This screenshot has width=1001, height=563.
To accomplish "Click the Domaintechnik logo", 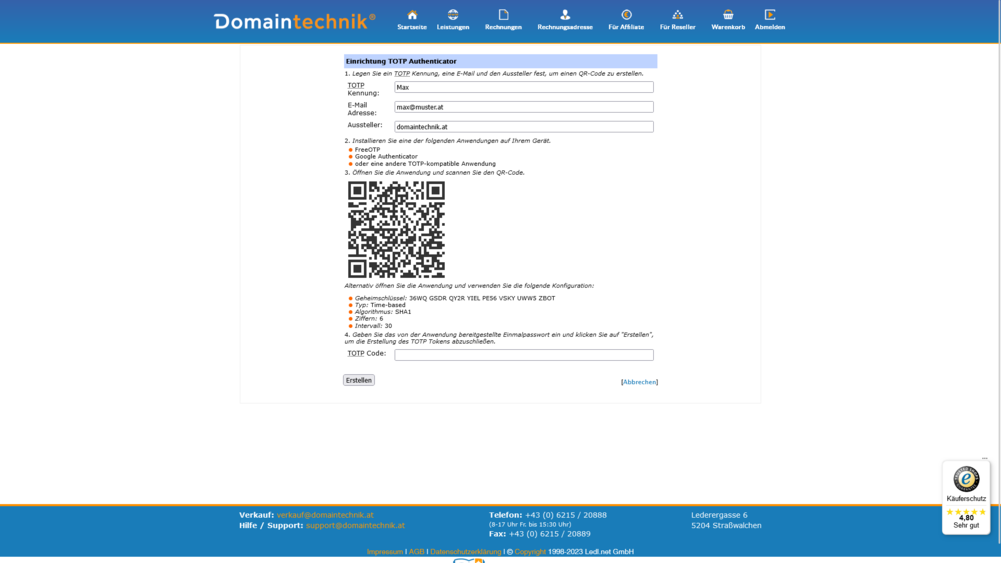I will pyautogui.click(x=294, y=21).
